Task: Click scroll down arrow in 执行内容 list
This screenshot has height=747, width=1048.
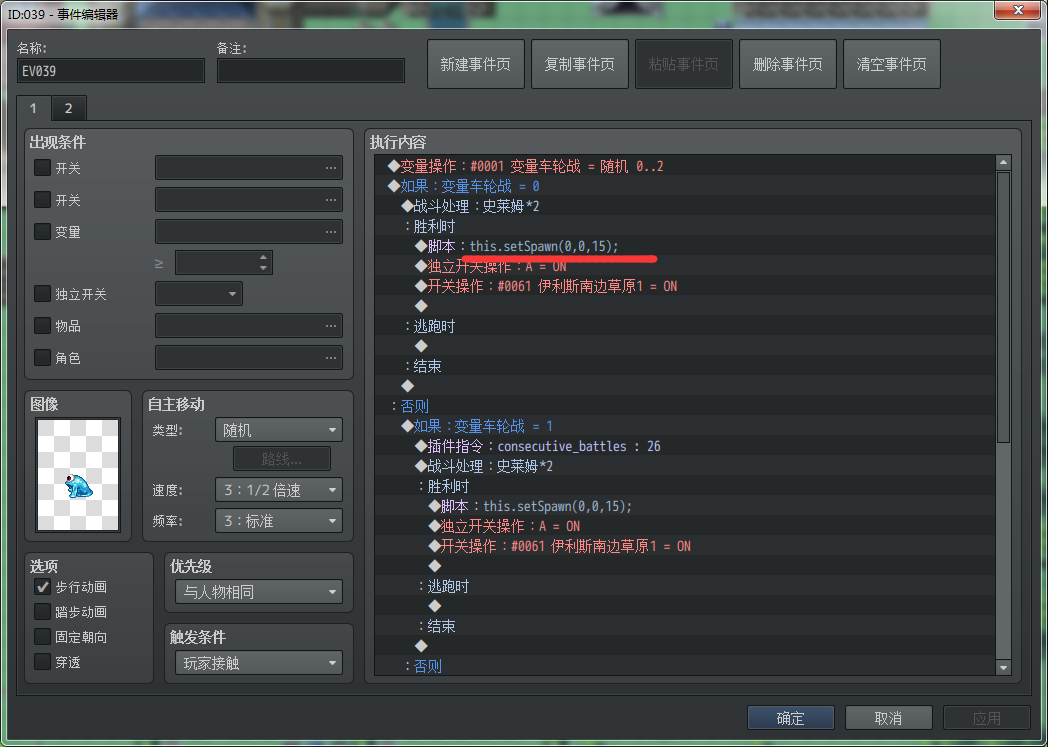Action: 1003,667
